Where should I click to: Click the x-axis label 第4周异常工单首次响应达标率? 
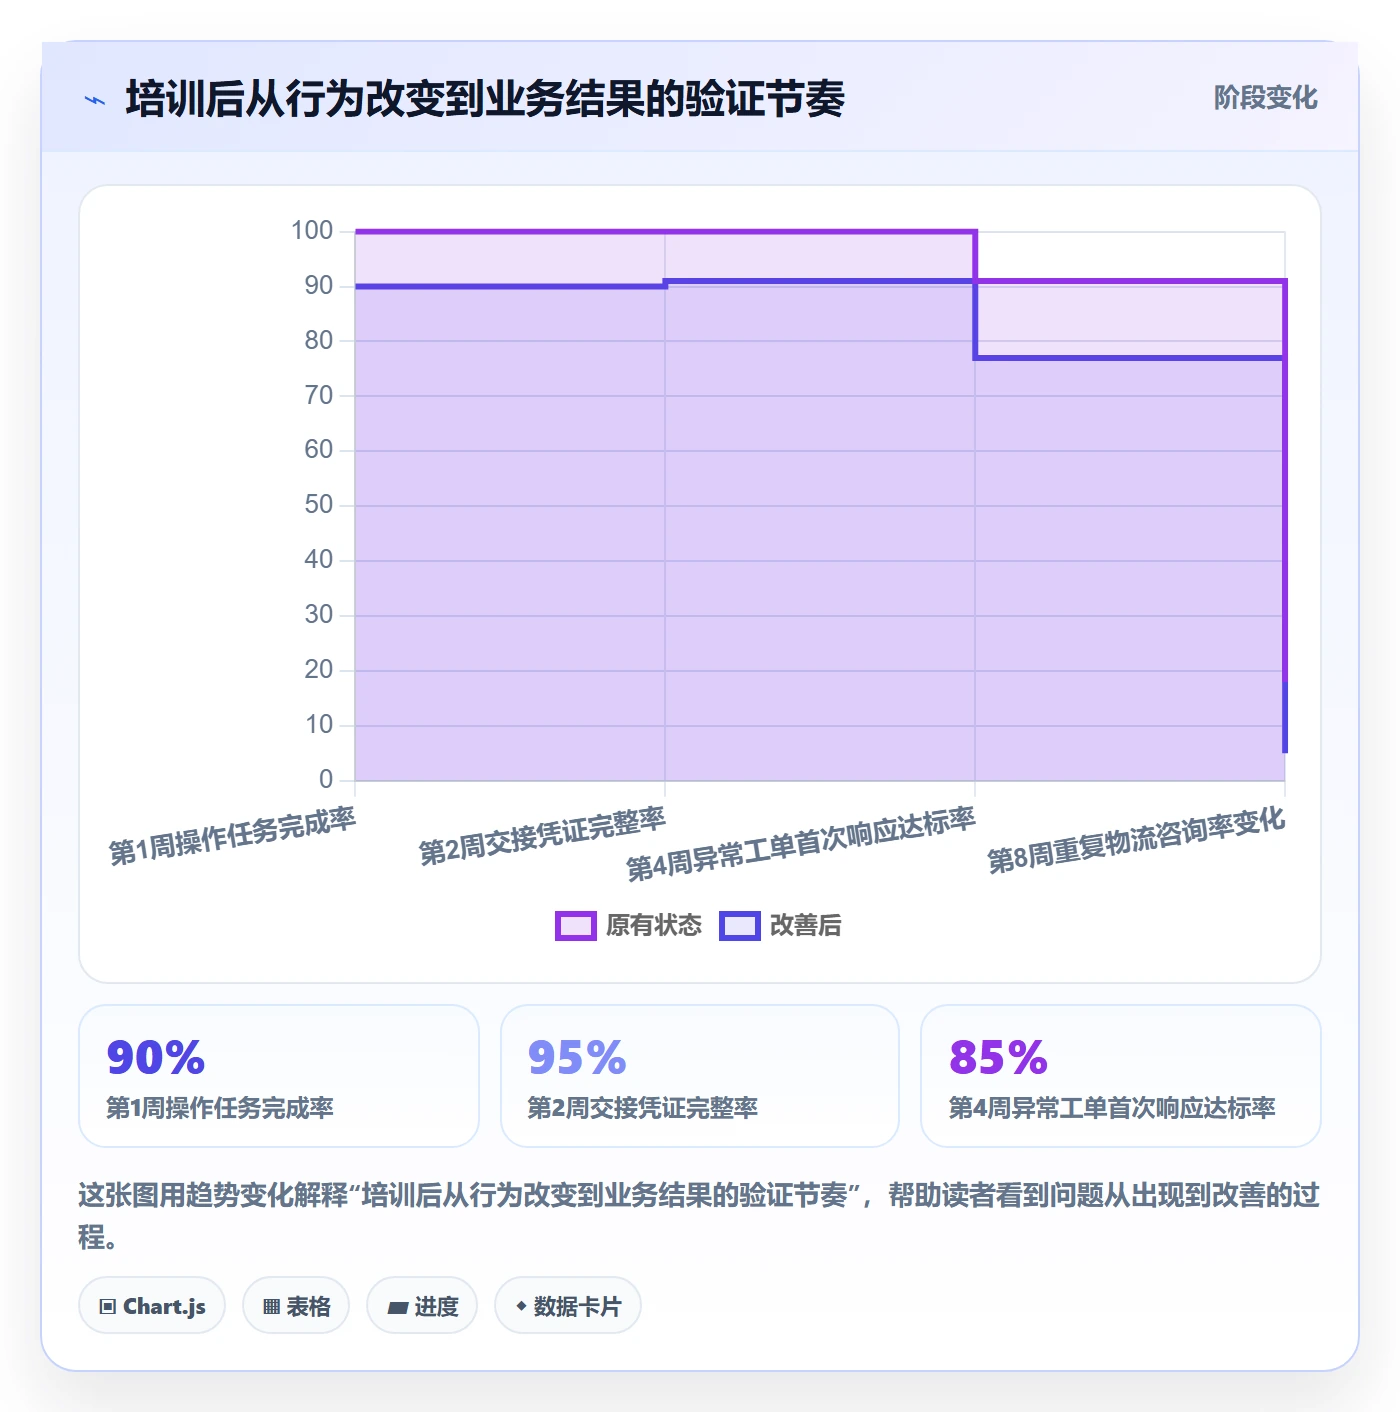(801, 845)
